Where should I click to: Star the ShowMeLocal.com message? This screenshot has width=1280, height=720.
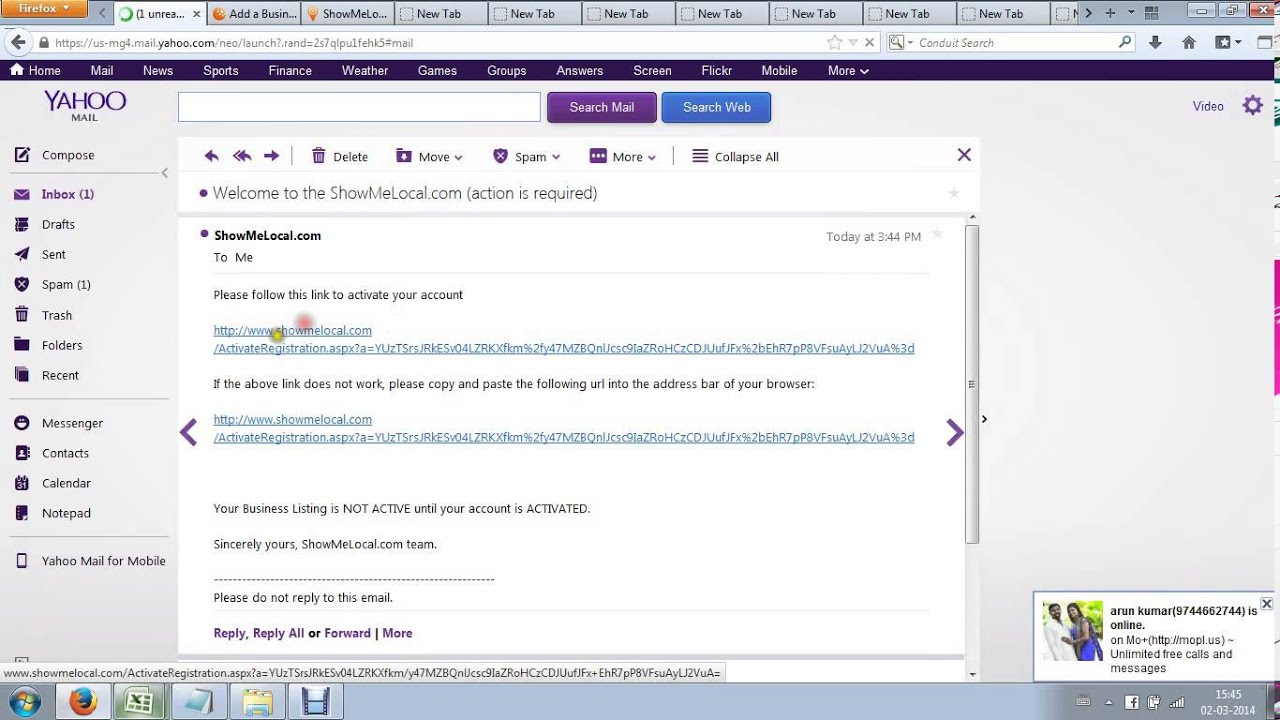click(937, 234)
